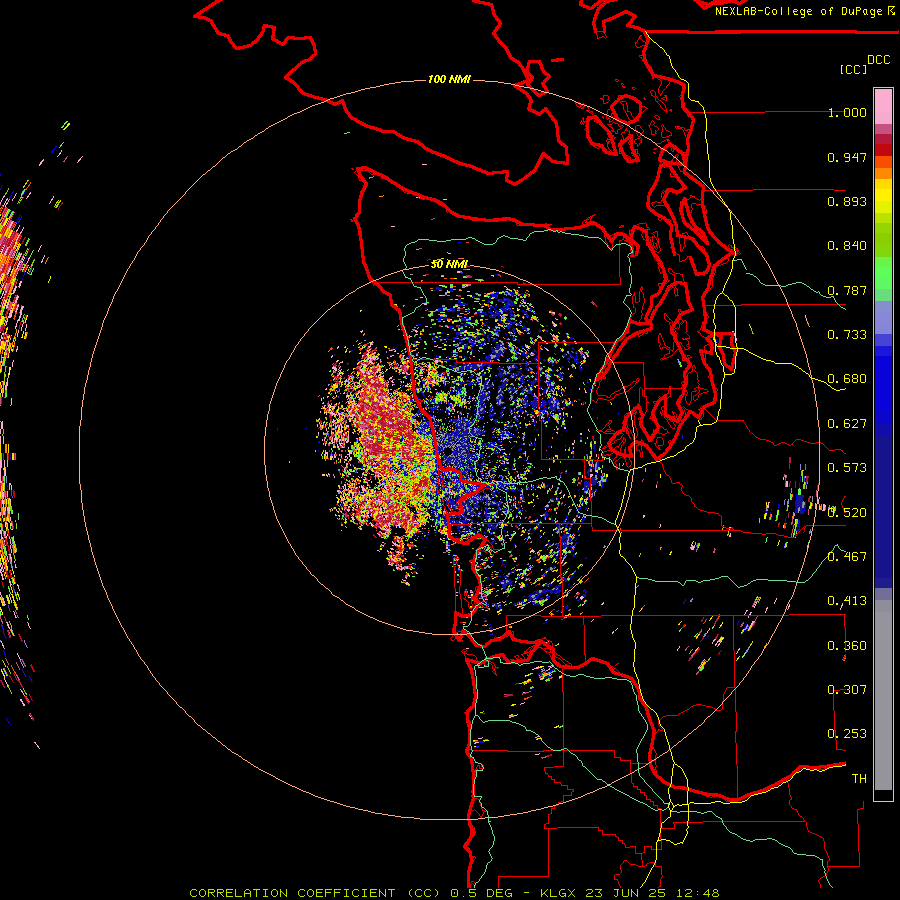Click the 0.627 legend value
This screenshot has height=900, width=900.
pyautogui.click(x=847, y=424)
